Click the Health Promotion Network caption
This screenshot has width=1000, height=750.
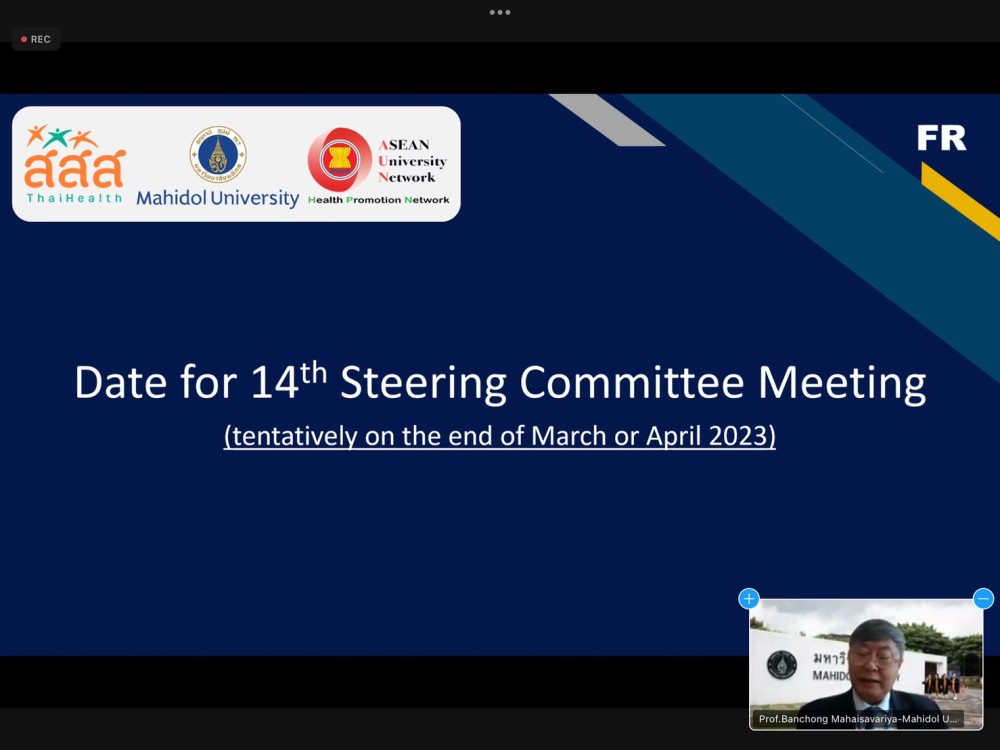pyautogui.click(x=378, y=200)
